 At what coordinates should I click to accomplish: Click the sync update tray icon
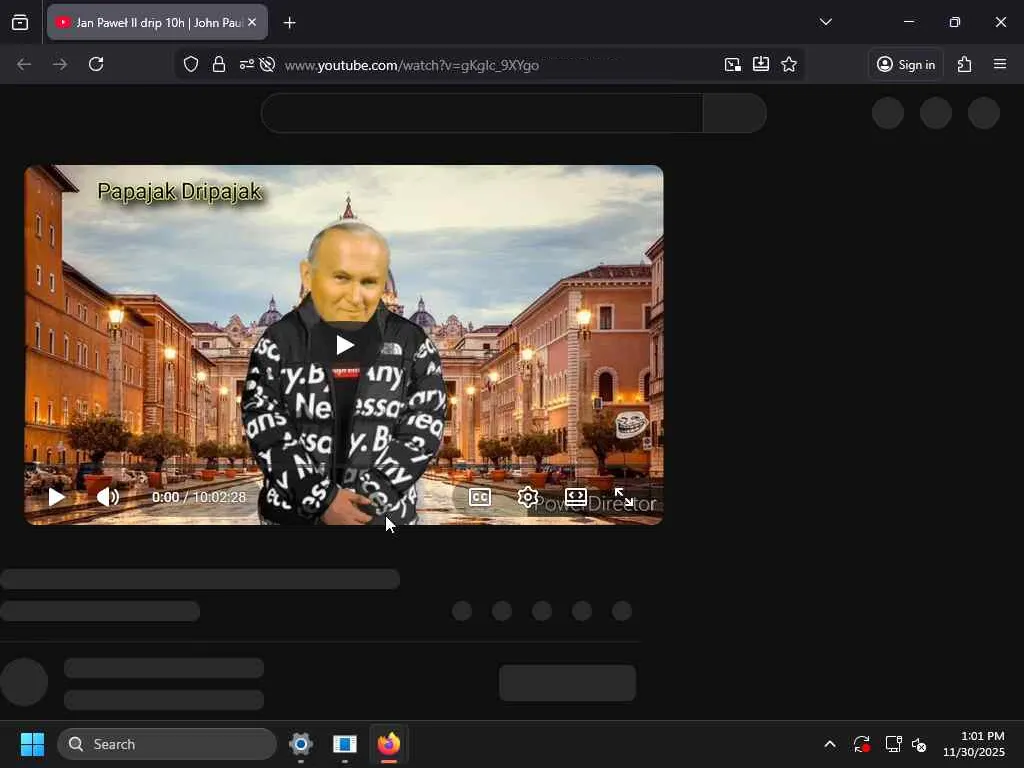point(861,744)
